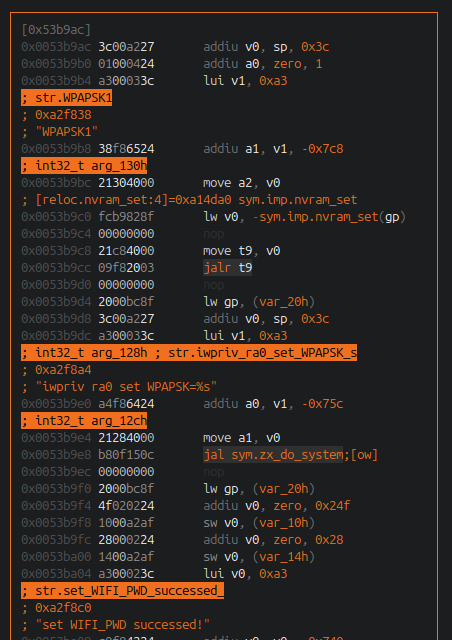Screen dimensions: 452x640
Task: Click var_20h at address 0x0053b9f0
Action: [284, 489]
